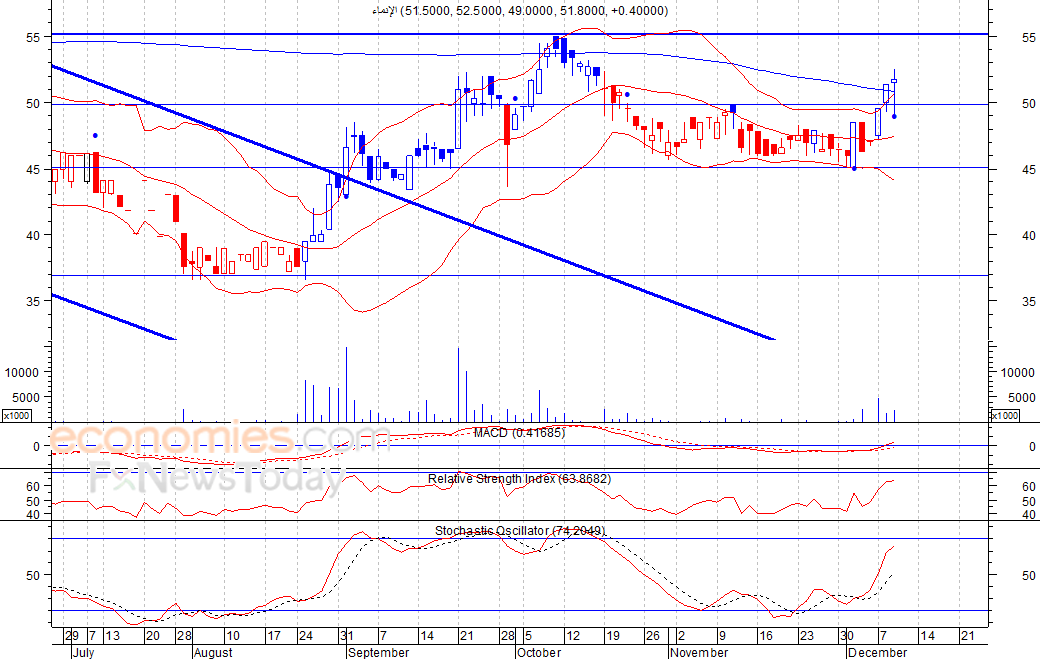Click the Stochastic Oscillator (74.2049) label
The image size is (1040, 659).
pos(520,530)
